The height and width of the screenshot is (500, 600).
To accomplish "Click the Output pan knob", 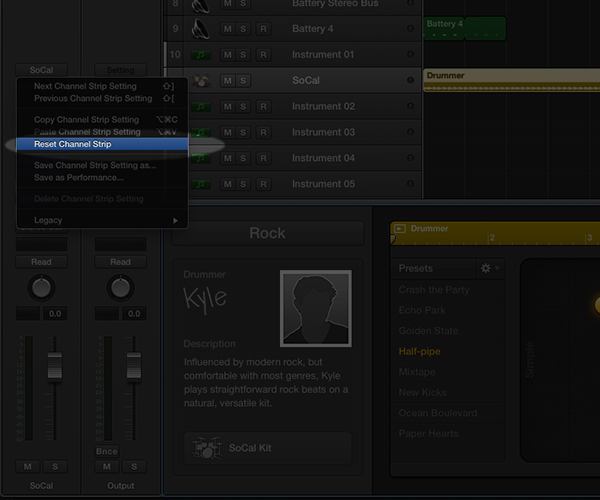I will pos(121,288).
